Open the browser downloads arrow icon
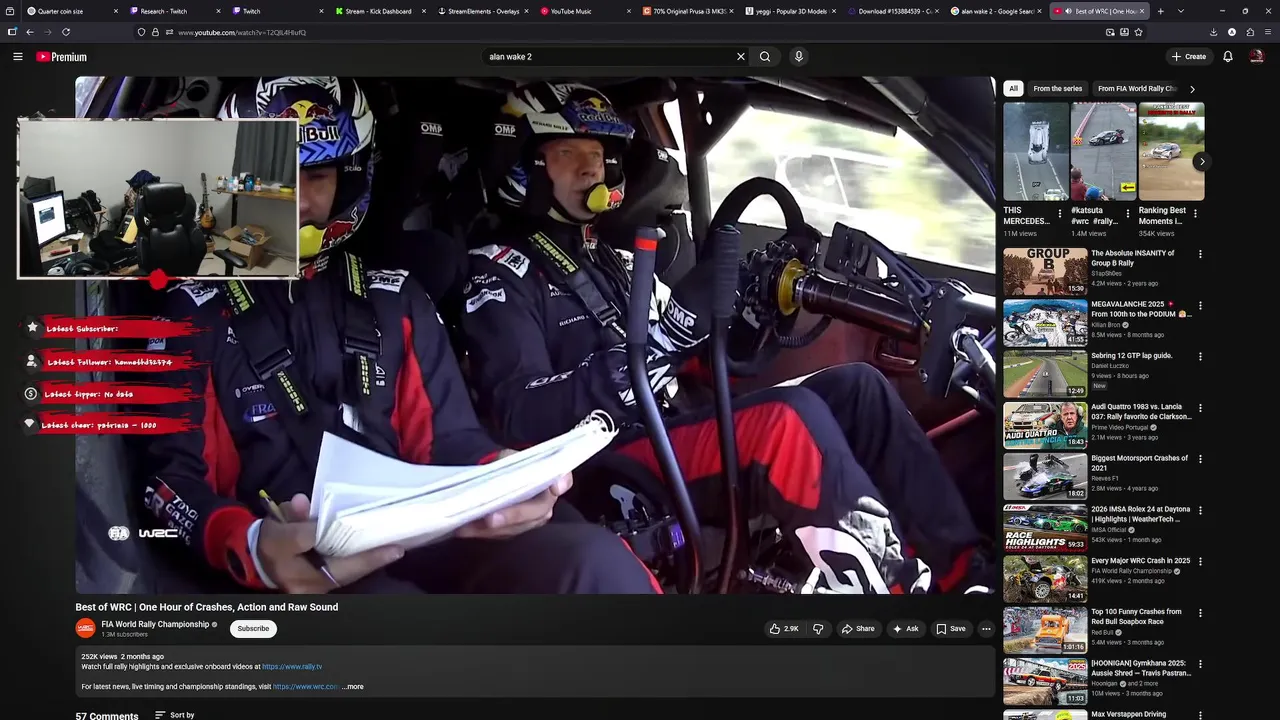This screenshot has width=1280, height=720. 1213,32
